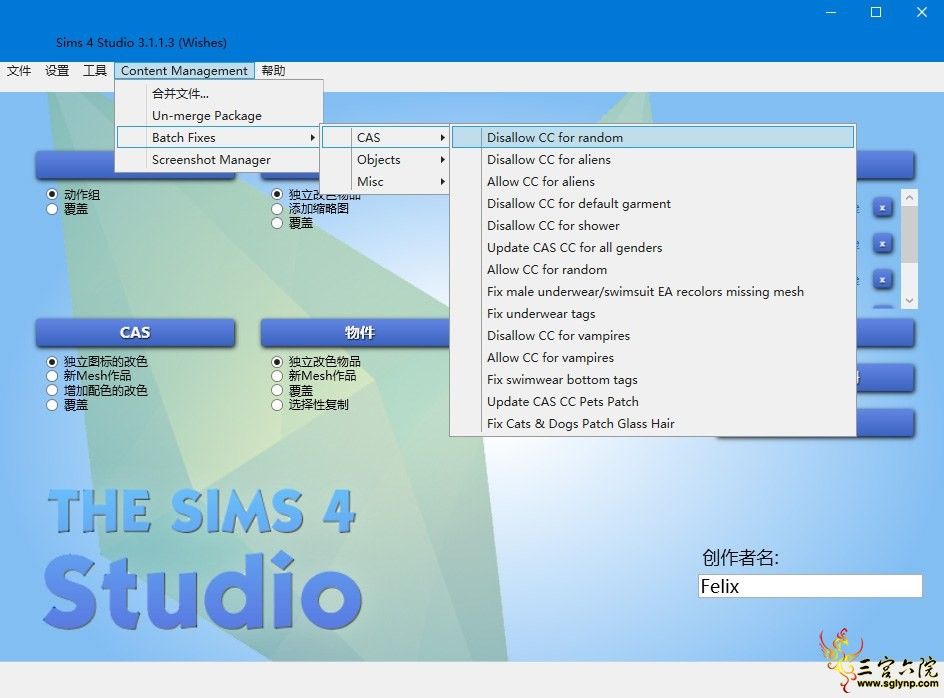Select the 动作组 radio button

point(52,194)
